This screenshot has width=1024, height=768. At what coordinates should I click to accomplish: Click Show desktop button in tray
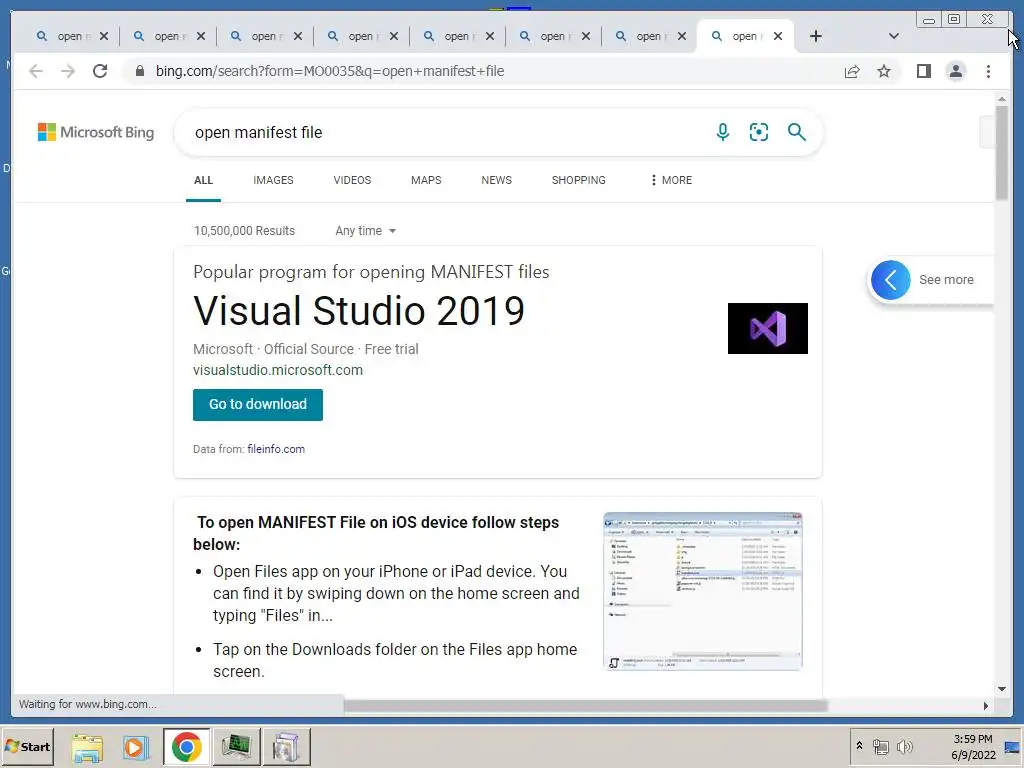(x=1013, y=746)
